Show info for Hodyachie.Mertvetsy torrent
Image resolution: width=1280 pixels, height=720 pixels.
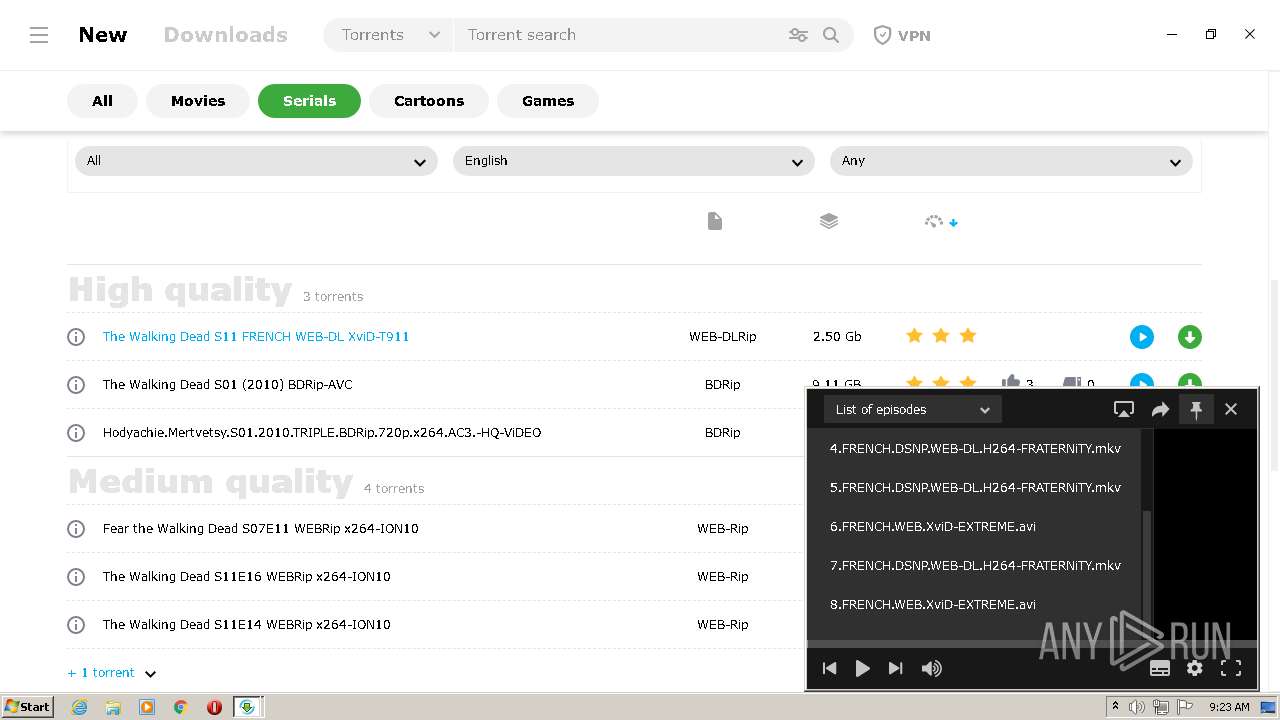point(76,433)
